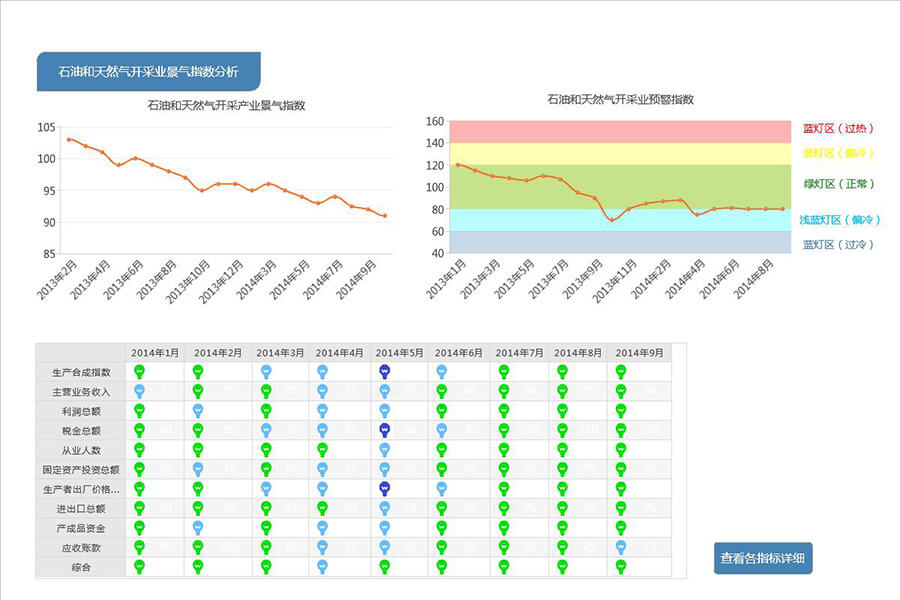Toggle the 绿灯区（正常）legend entry
This screenshot has height=600, width=900.
point(838,184)
